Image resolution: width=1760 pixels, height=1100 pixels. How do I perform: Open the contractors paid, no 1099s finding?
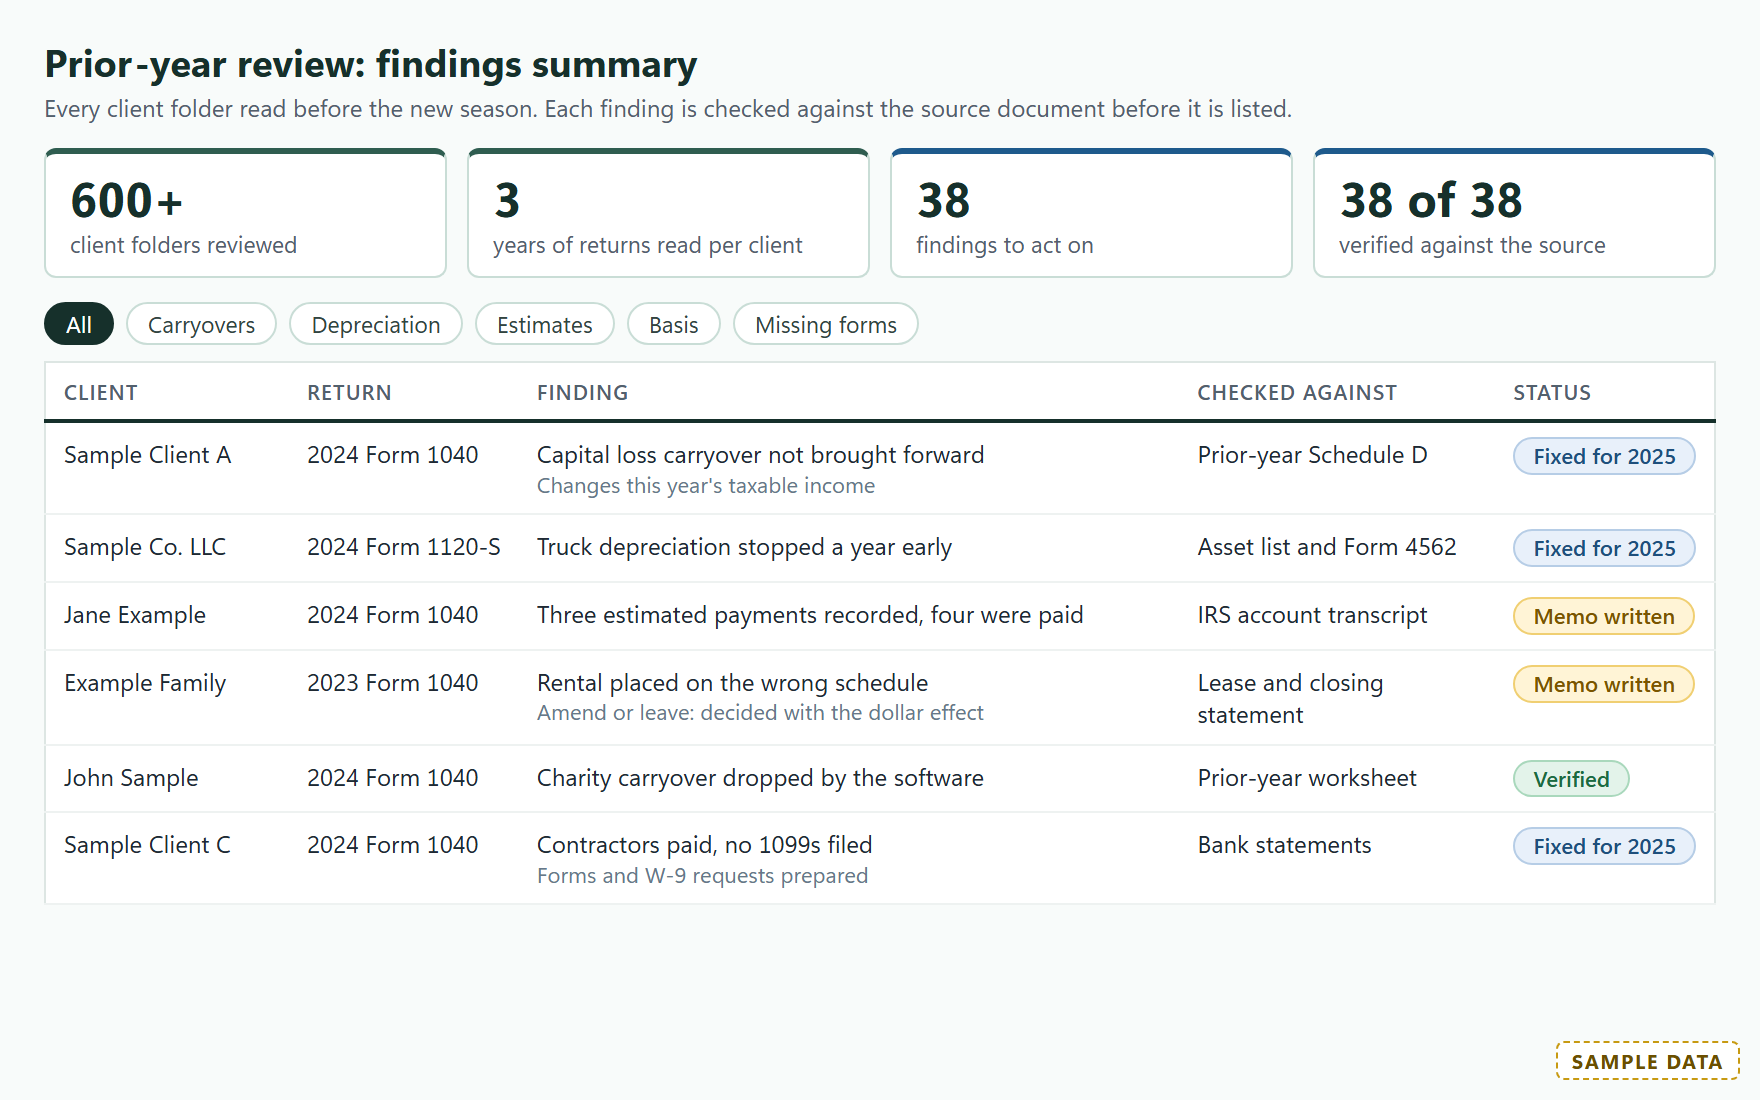tap(704, 845)
